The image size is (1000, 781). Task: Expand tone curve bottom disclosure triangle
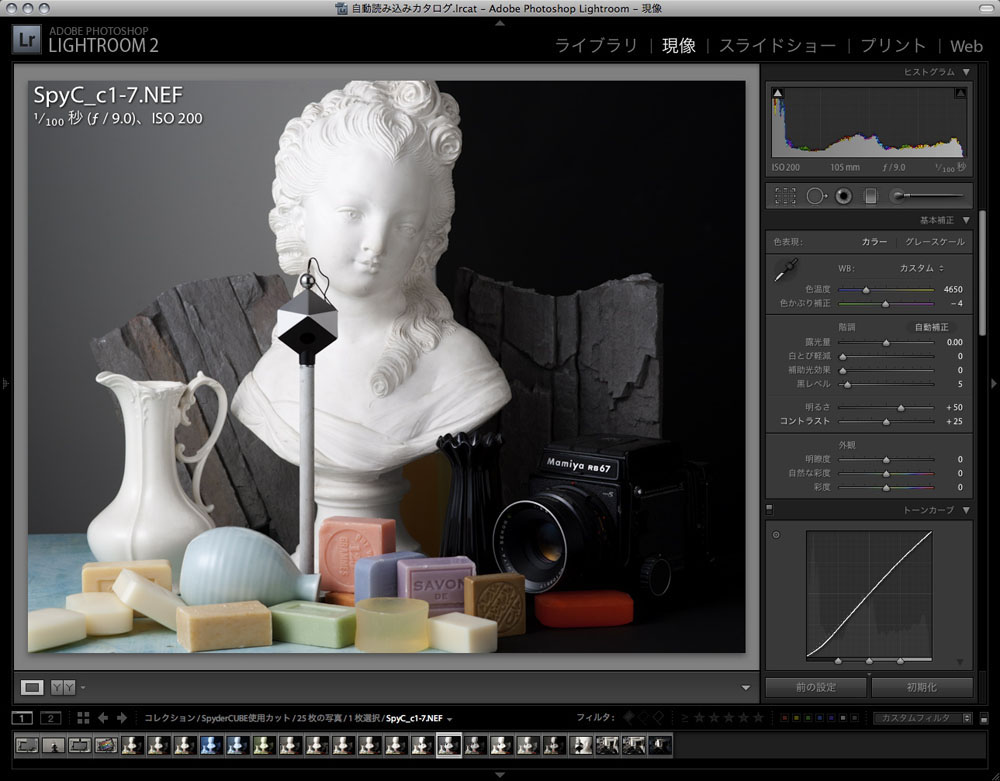tap(960, 663)
